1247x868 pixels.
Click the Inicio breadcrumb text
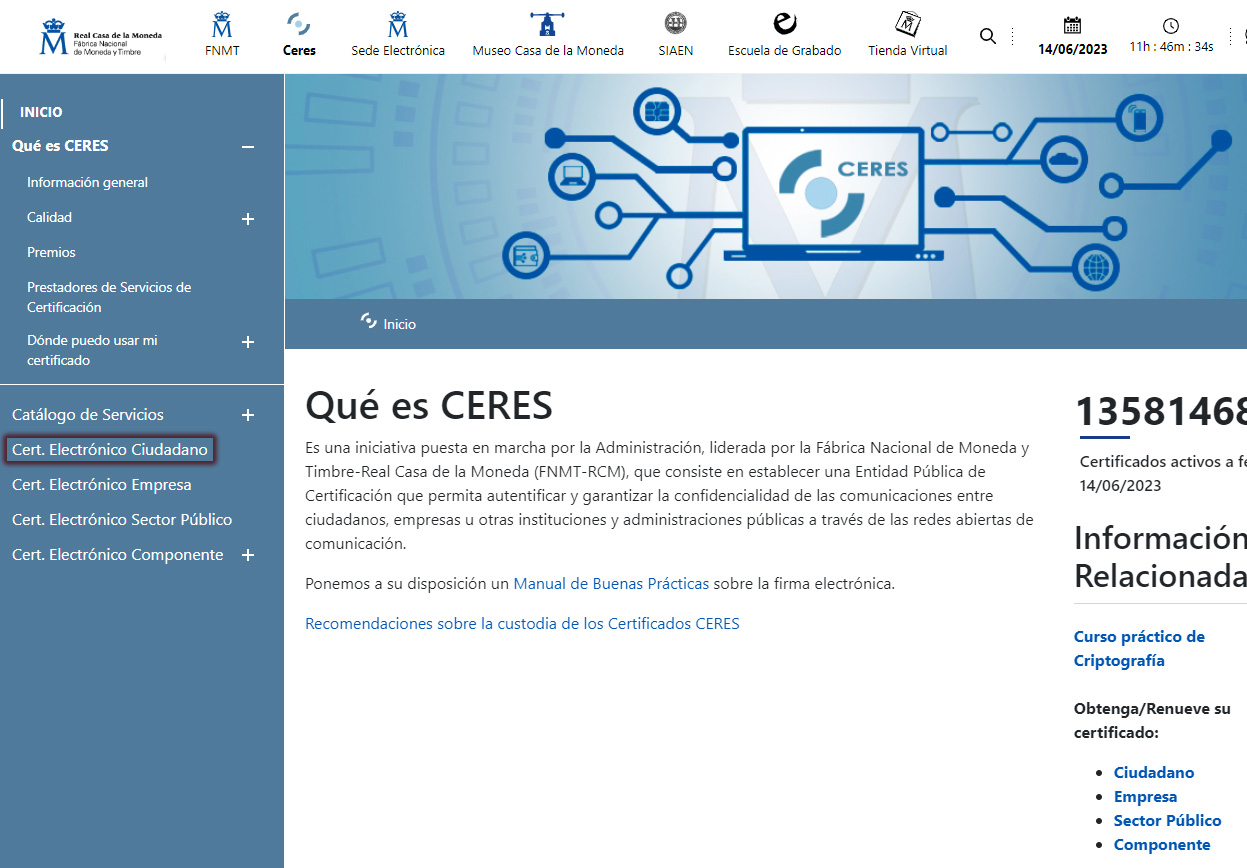[400, 324]
